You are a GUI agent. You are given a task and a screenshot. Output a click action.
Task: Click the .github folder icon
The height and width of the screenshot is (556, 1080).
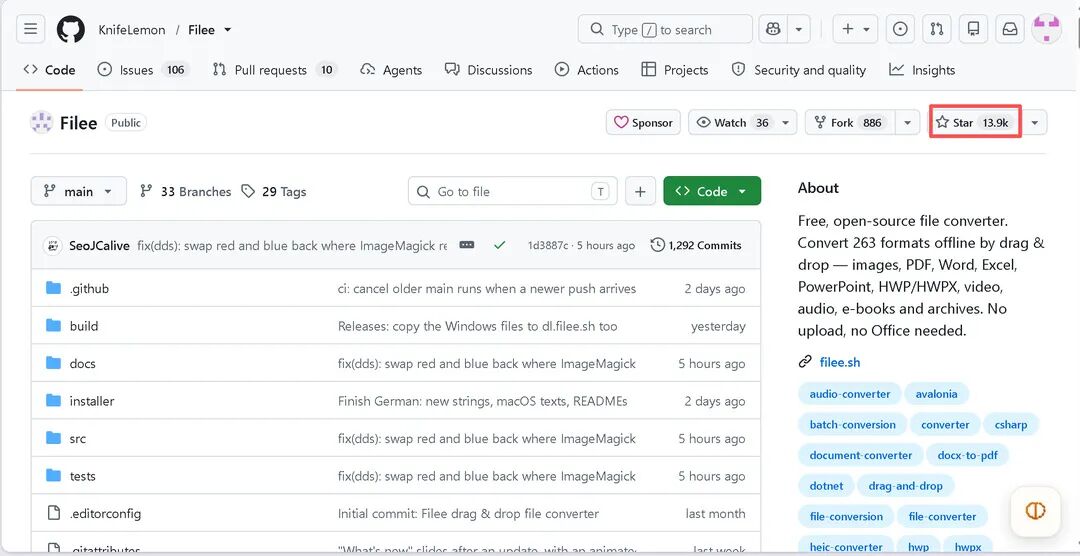pyautogui.click(x=53, y=289)
